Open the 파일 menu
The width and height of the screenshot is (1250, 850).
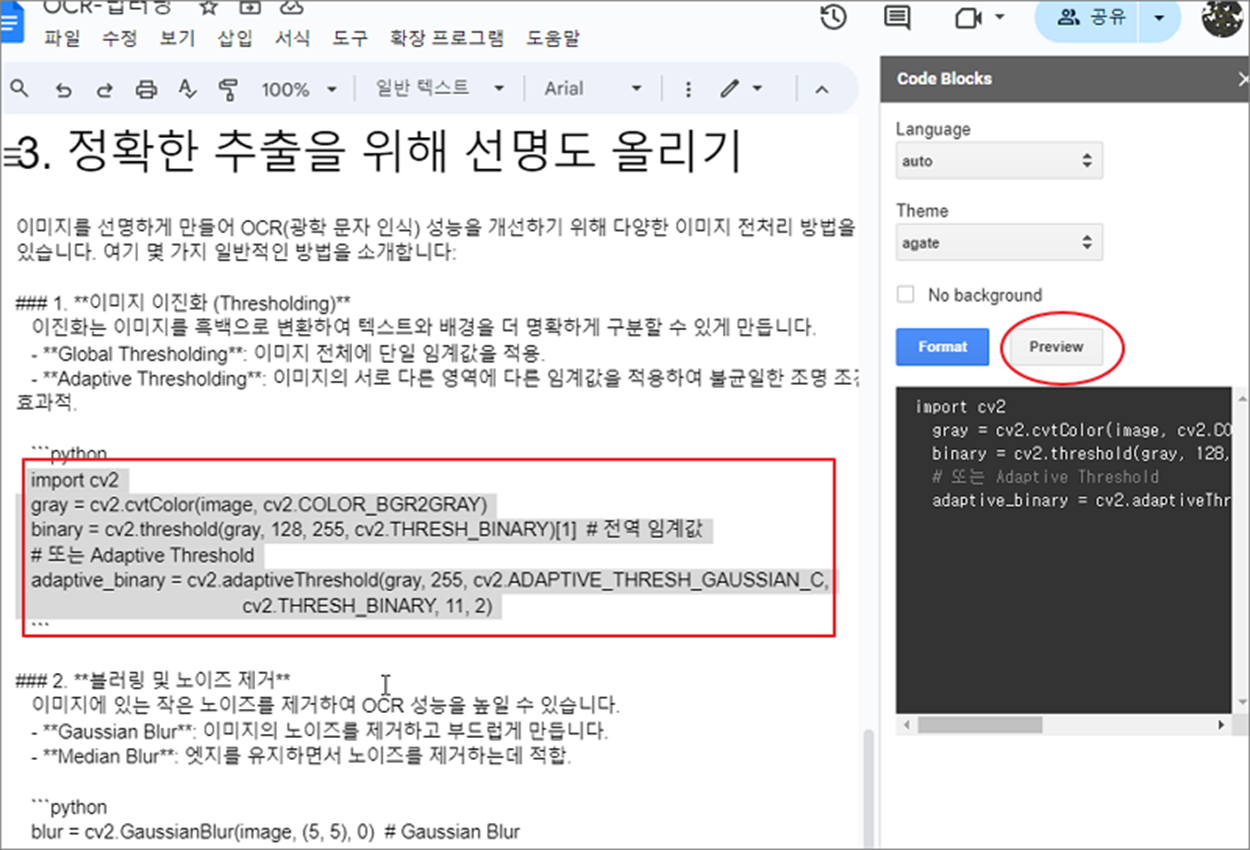click(x=62, y=39)
